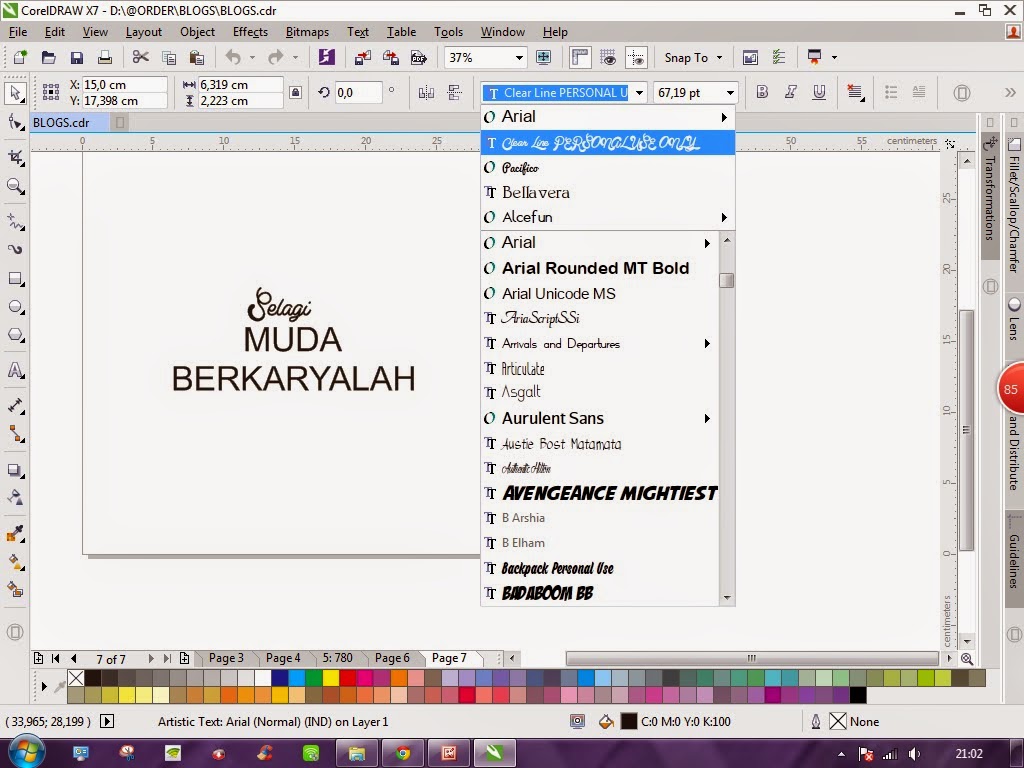Select the Shape edit tool
Image resolution: width=1024 pixels, height=768 pixels.
click(16, 123)
